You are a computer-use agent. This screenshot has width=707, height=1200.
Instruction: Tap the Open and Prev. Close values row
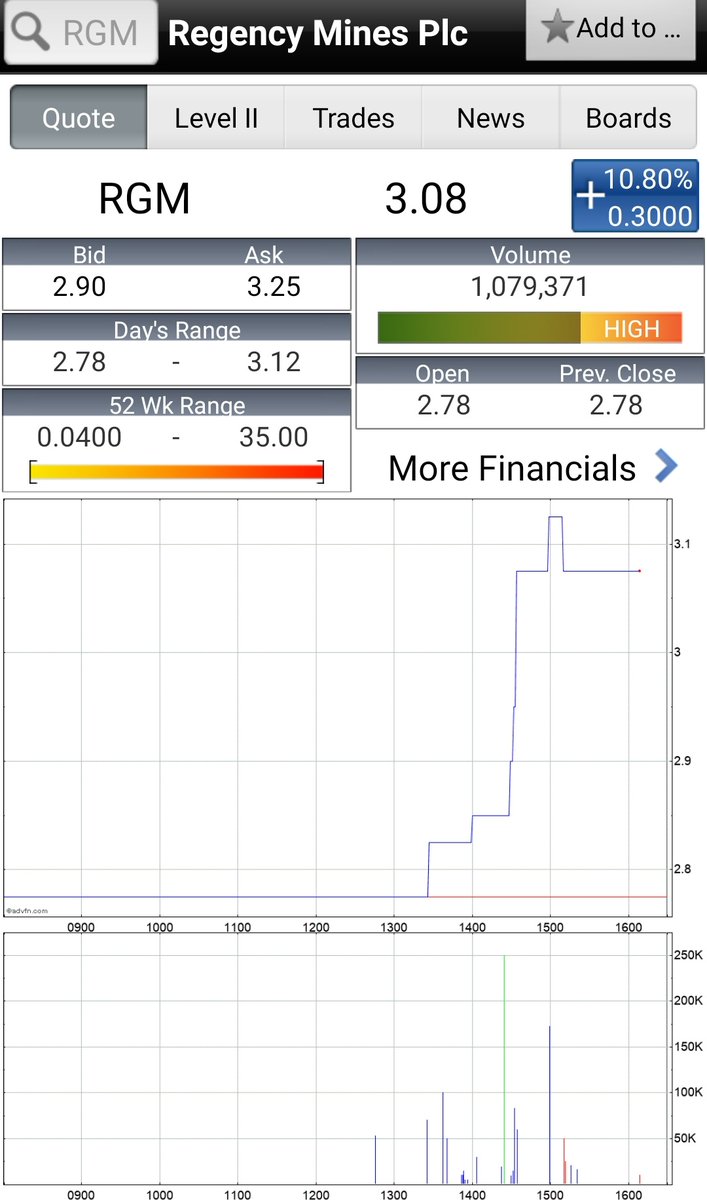pos(530,405)
